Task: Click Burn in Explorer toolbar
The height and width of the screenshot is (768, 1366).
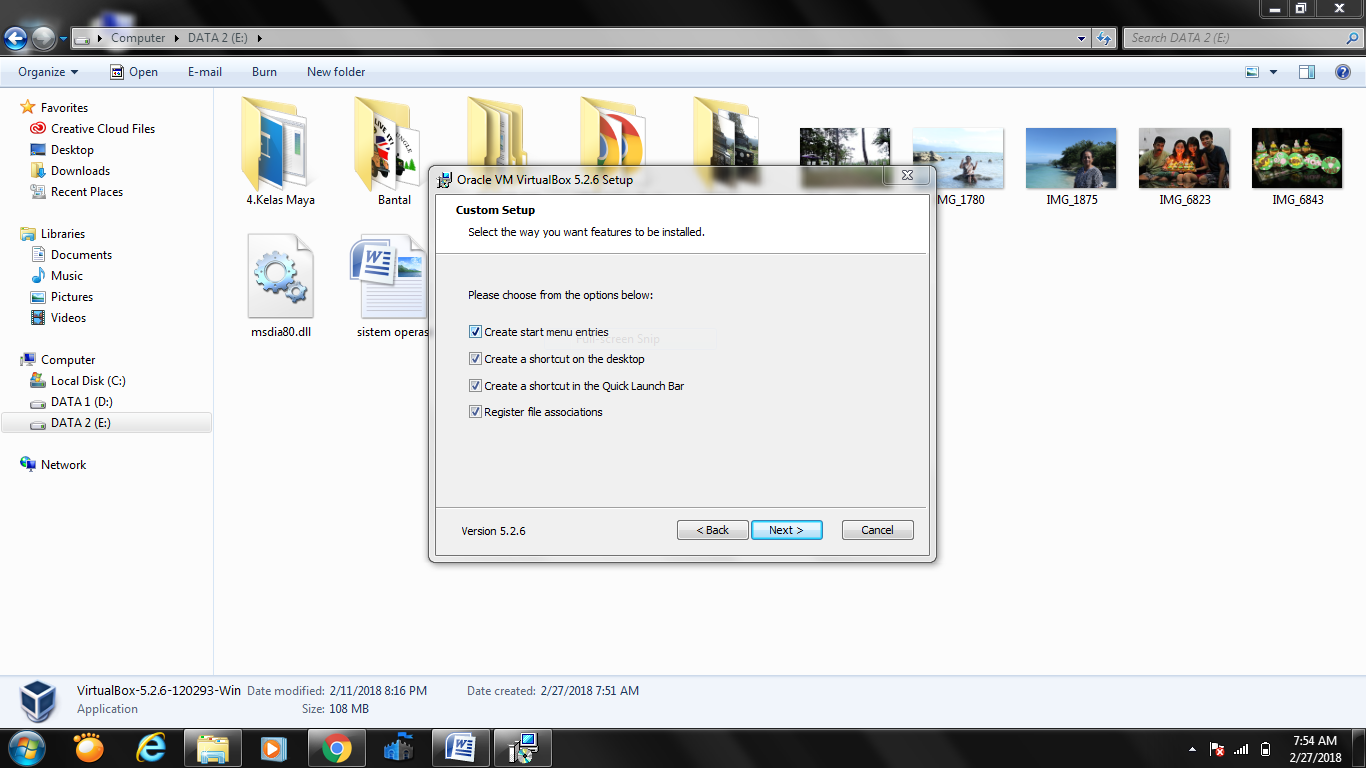Action: [x=265, y=72]
